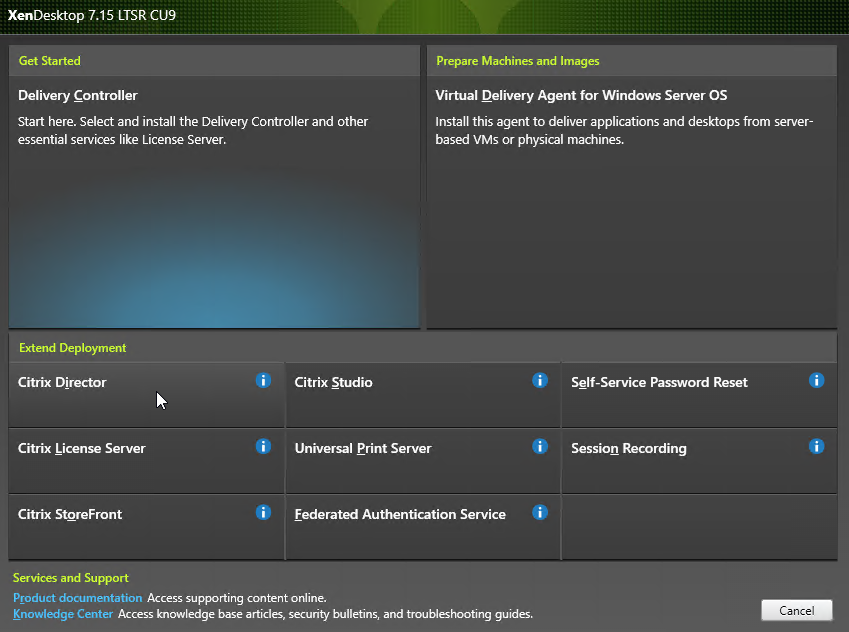
Task: Click the Extend Deployment heading
Action: pos(73,348)
